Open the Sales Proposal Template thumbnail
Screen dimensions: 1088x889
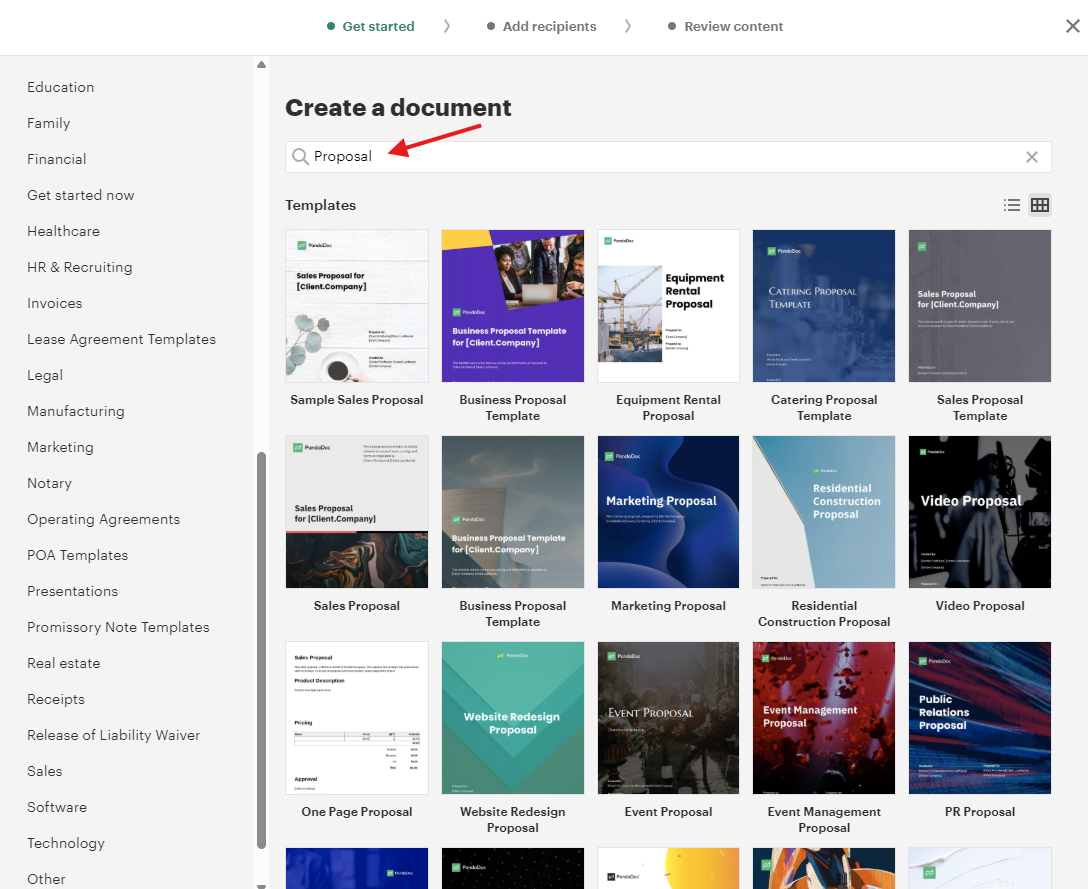point(980,306)
